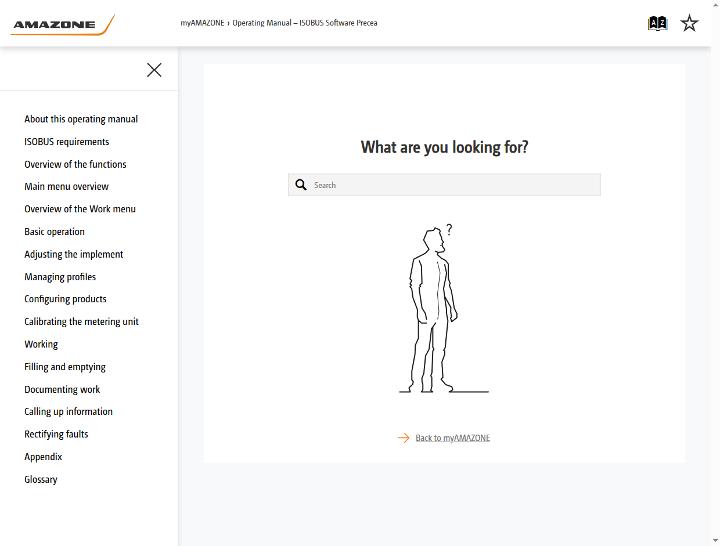Go to Overview of the Work menu
Screen dimensions: 720x546
click(x=80, y=209)
